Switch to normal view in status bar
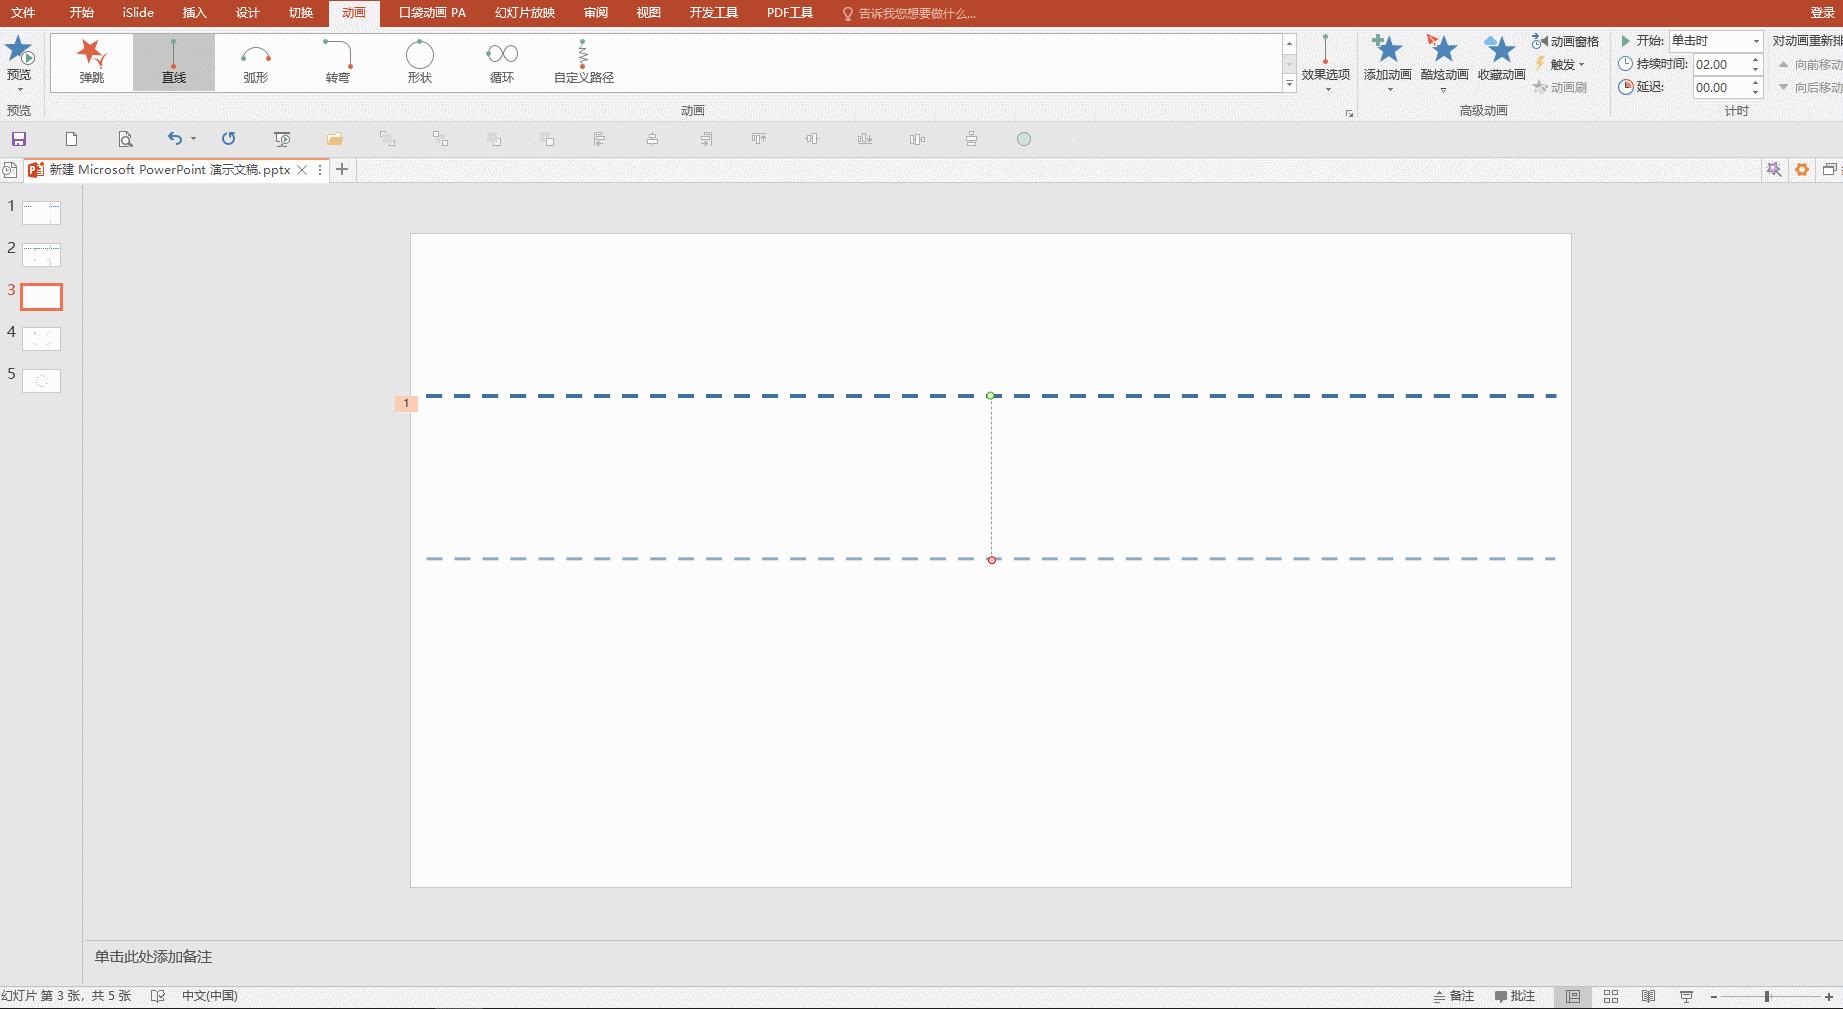The width and height of the screenshot is (1843, 1009). click(x=1573, y=996)
